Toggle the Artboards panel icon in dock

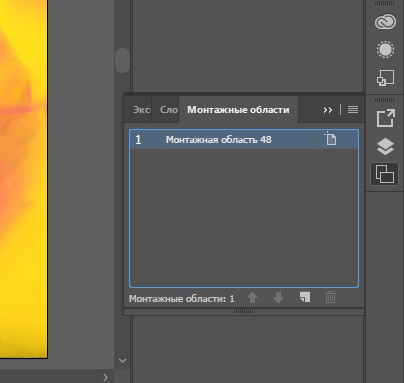(385, 174)
